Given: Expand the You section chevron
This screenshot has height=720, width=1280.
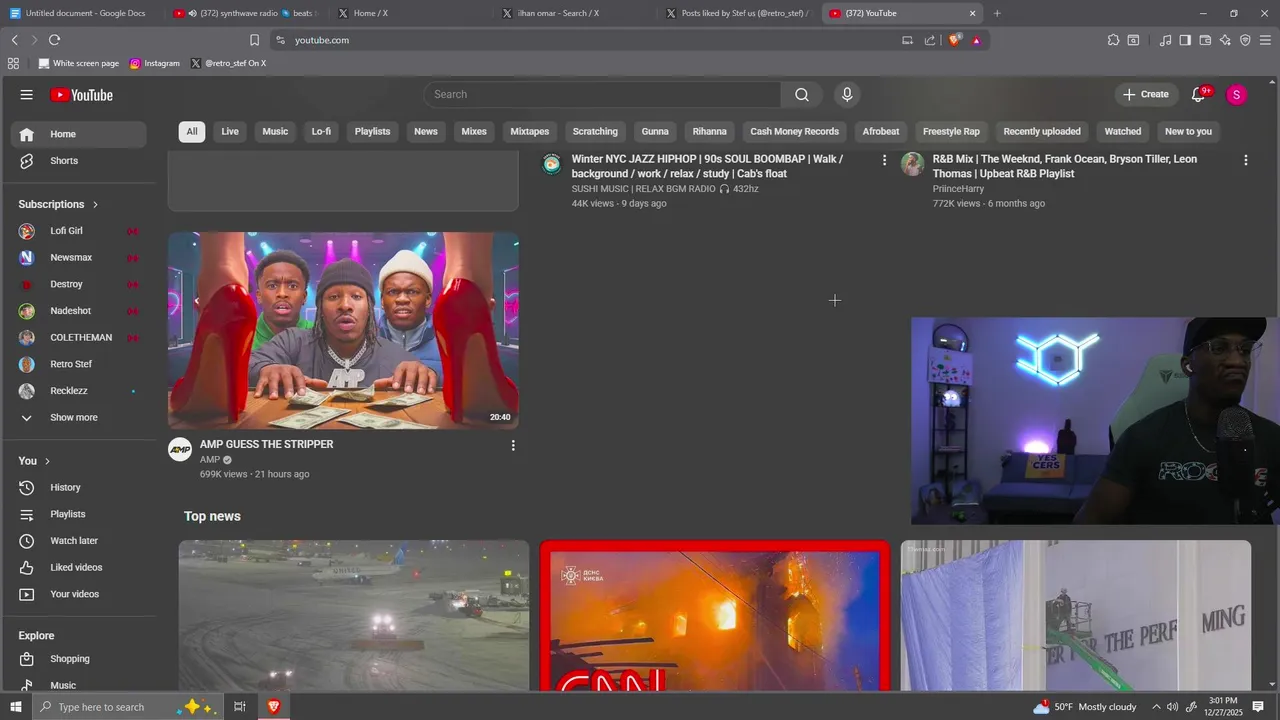Looking at the screenshot, I should tap(47, 461).
